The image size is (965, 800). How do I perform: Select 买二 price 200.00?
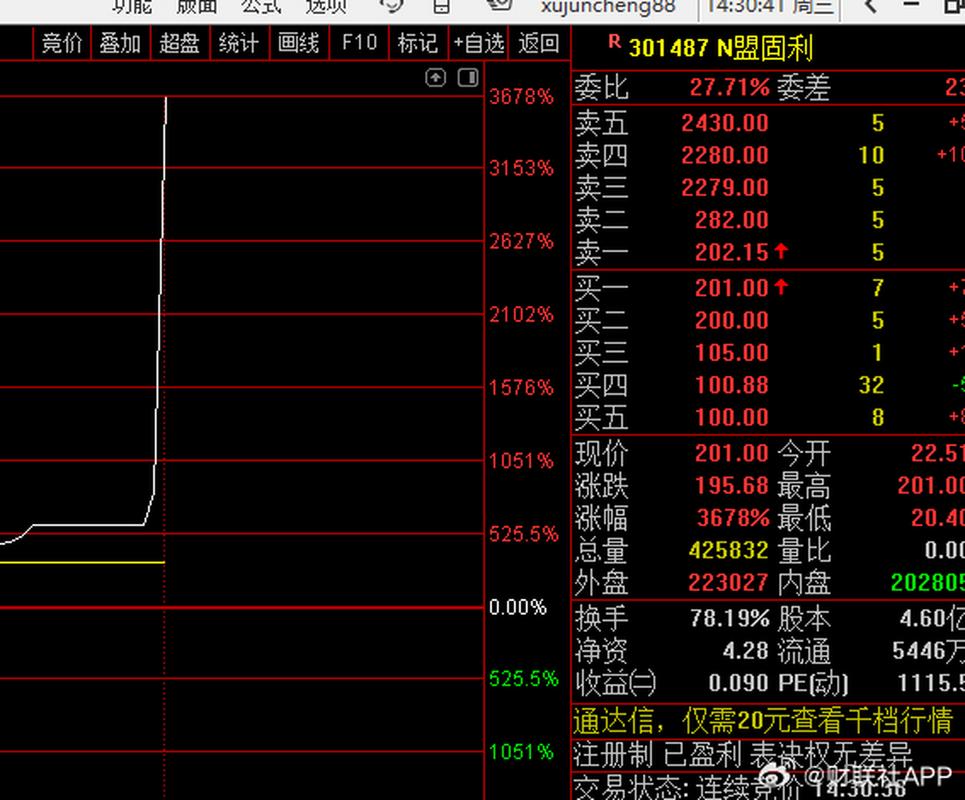(732, 321)
